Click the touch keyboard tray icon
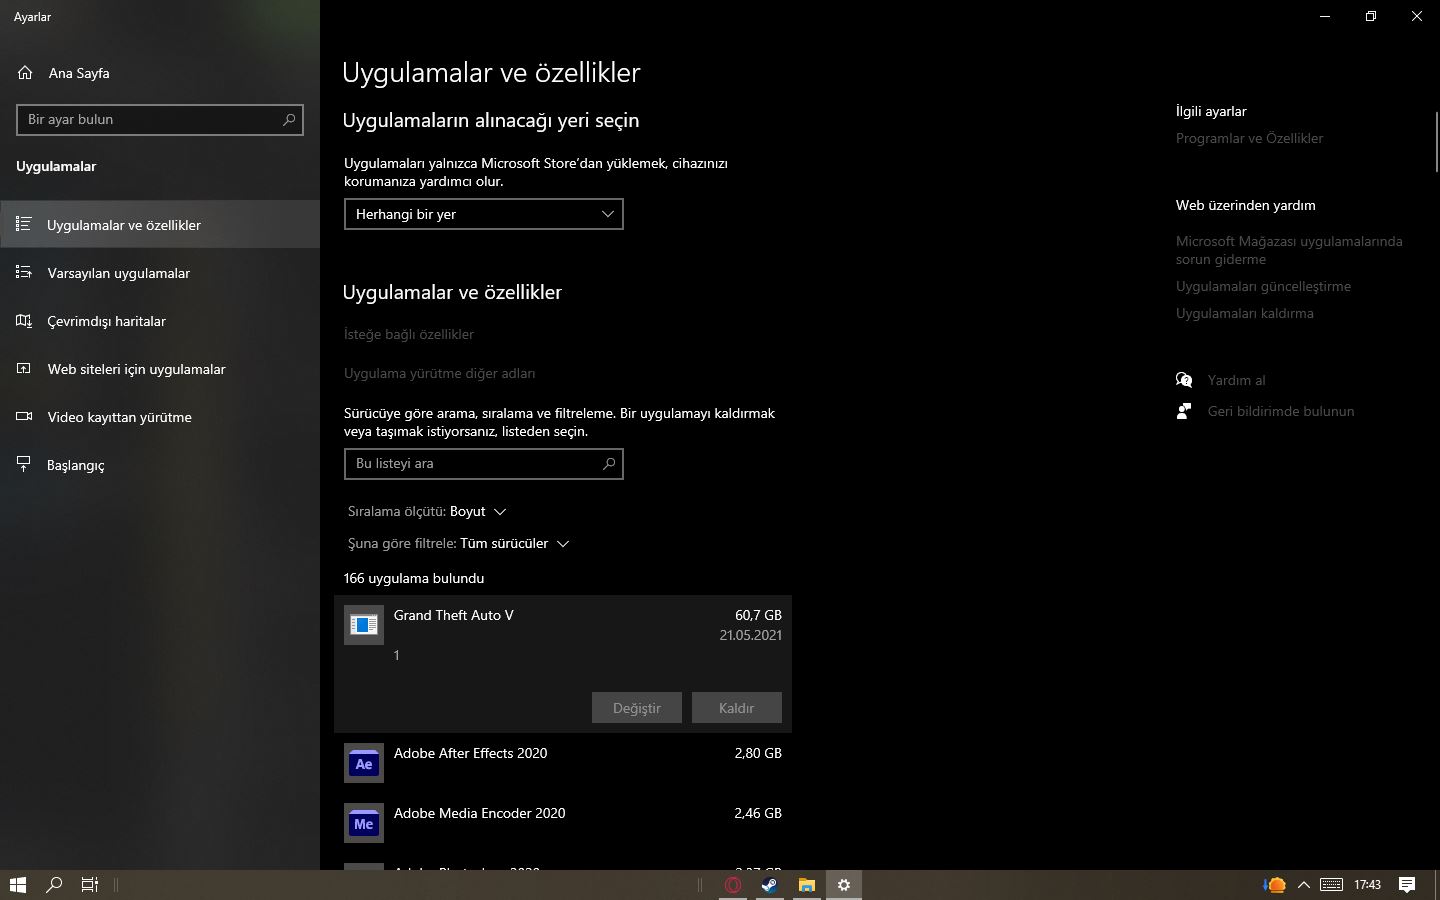The image size is (1440, 900). tap(1331, 885)
